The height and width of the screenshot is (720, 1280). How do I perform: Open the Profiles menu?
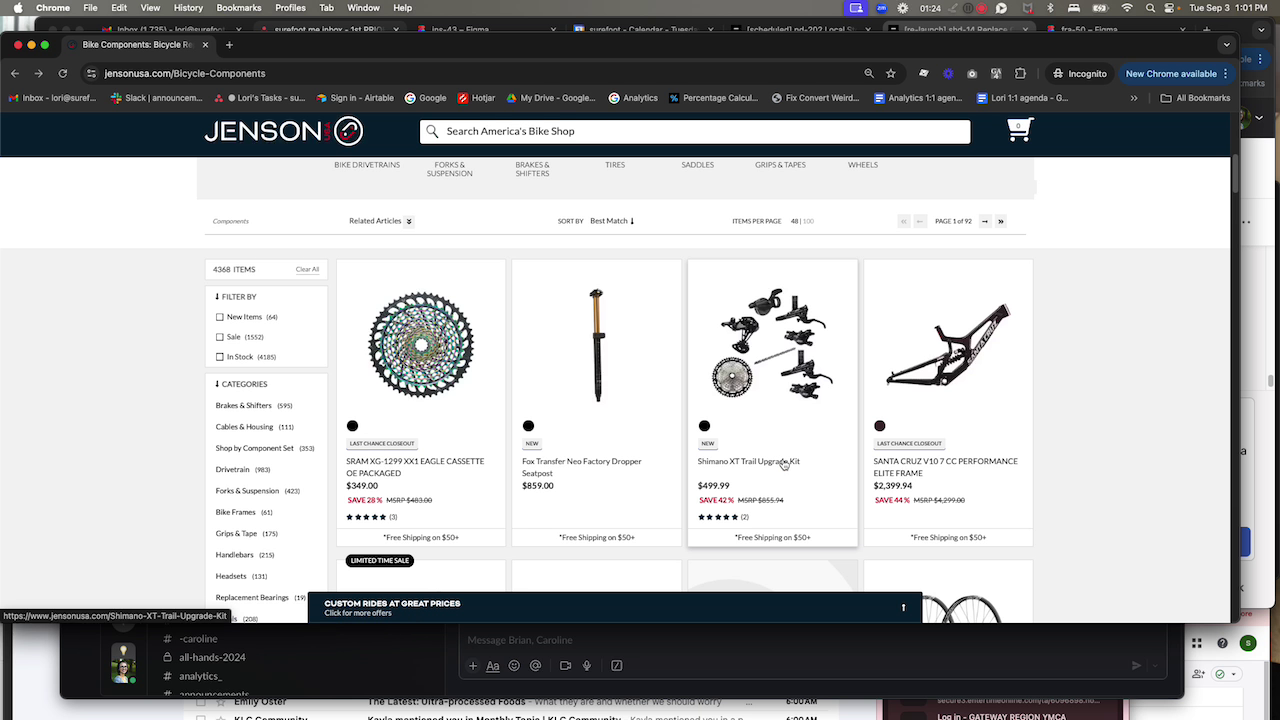click(x=290, y=8)
